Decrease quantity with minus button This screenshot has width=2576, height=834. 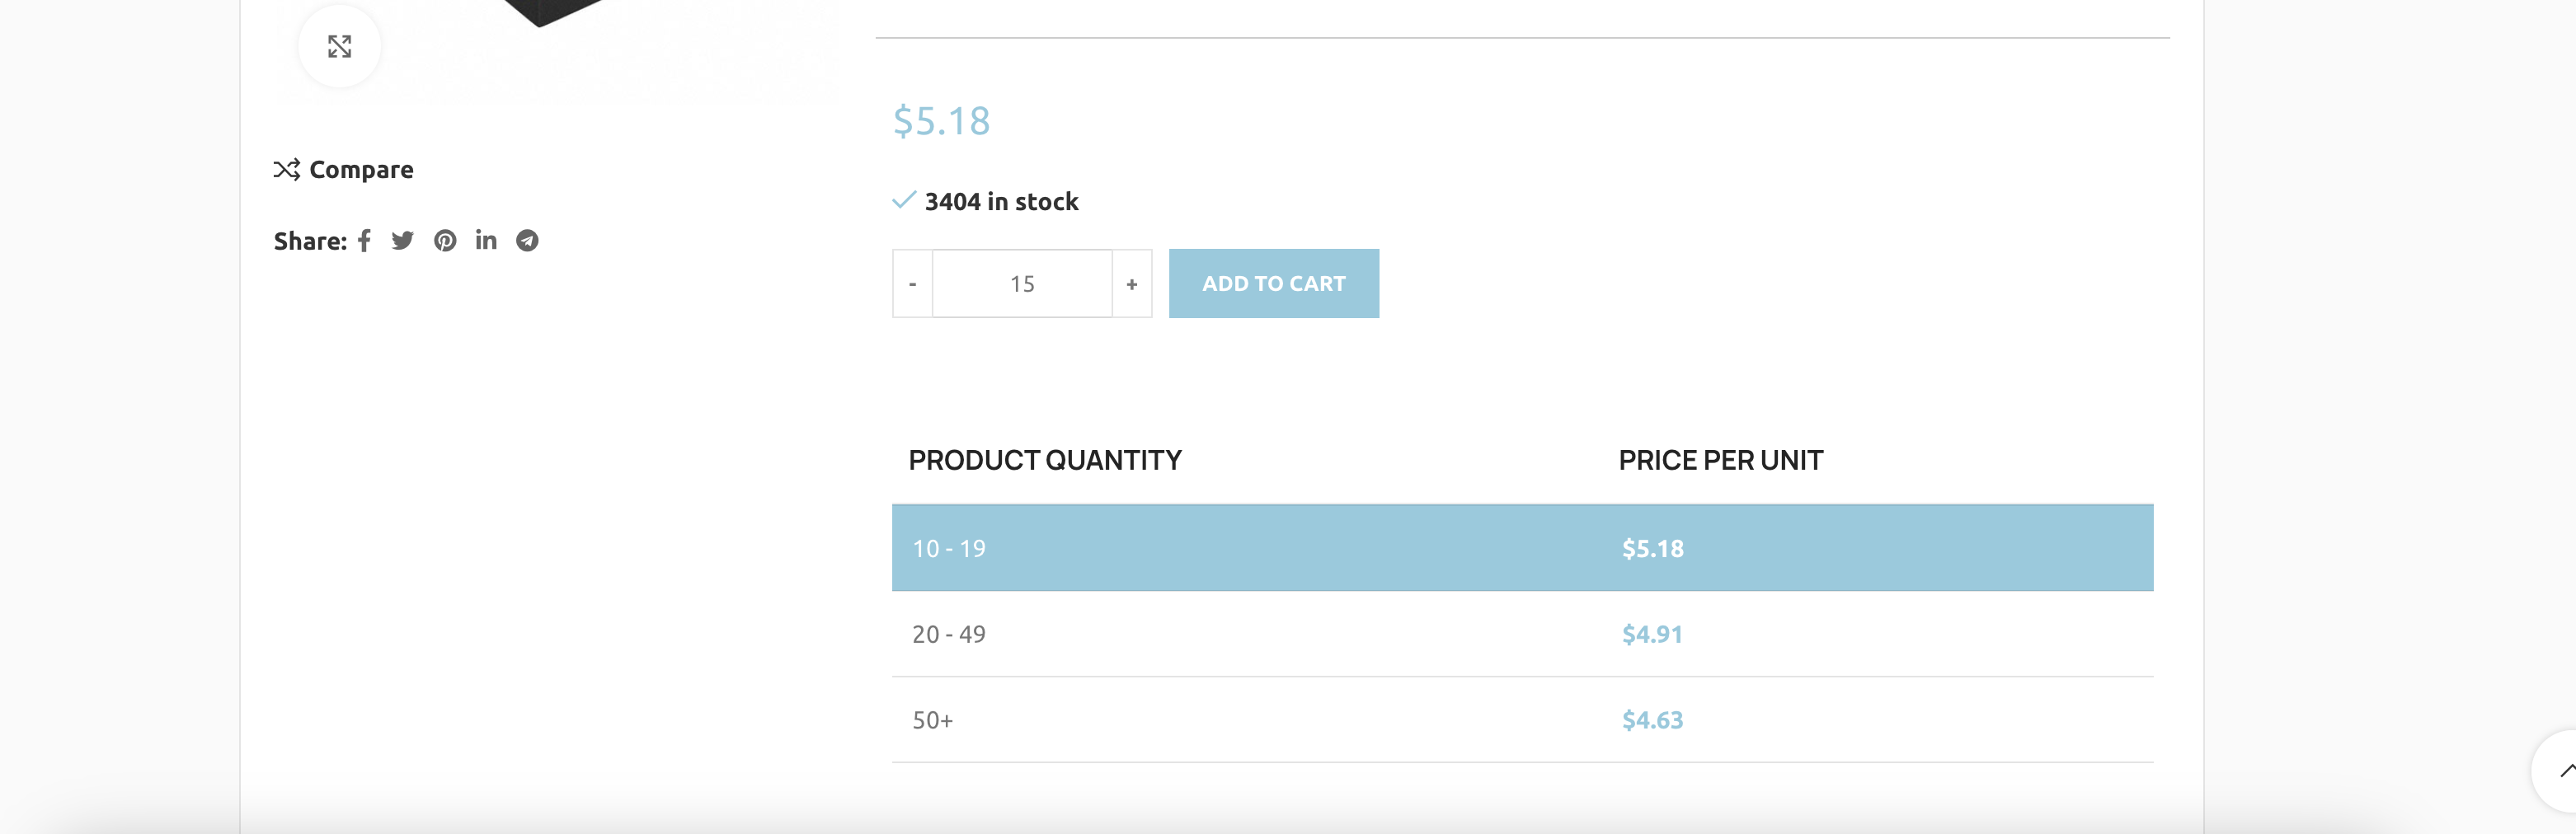tap(912, 284)
